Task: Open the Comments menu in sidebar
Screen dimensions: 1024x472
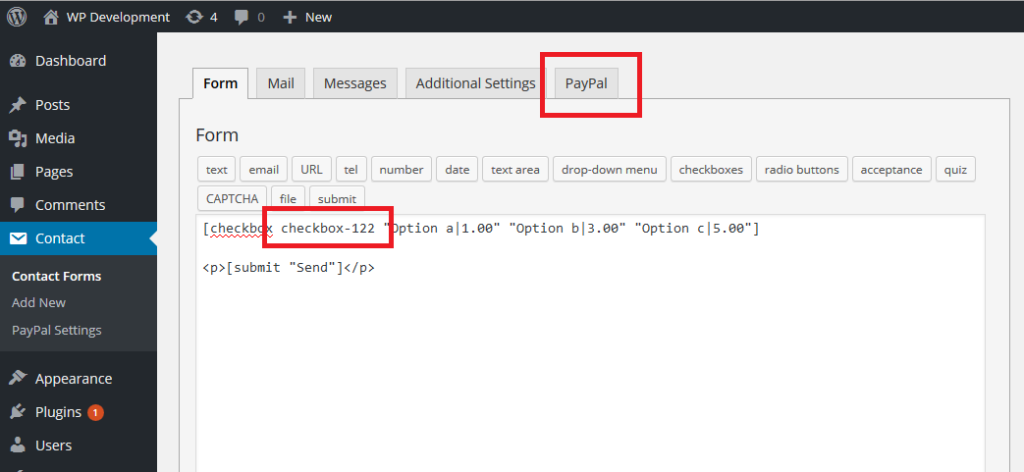Action: [78, 205]
